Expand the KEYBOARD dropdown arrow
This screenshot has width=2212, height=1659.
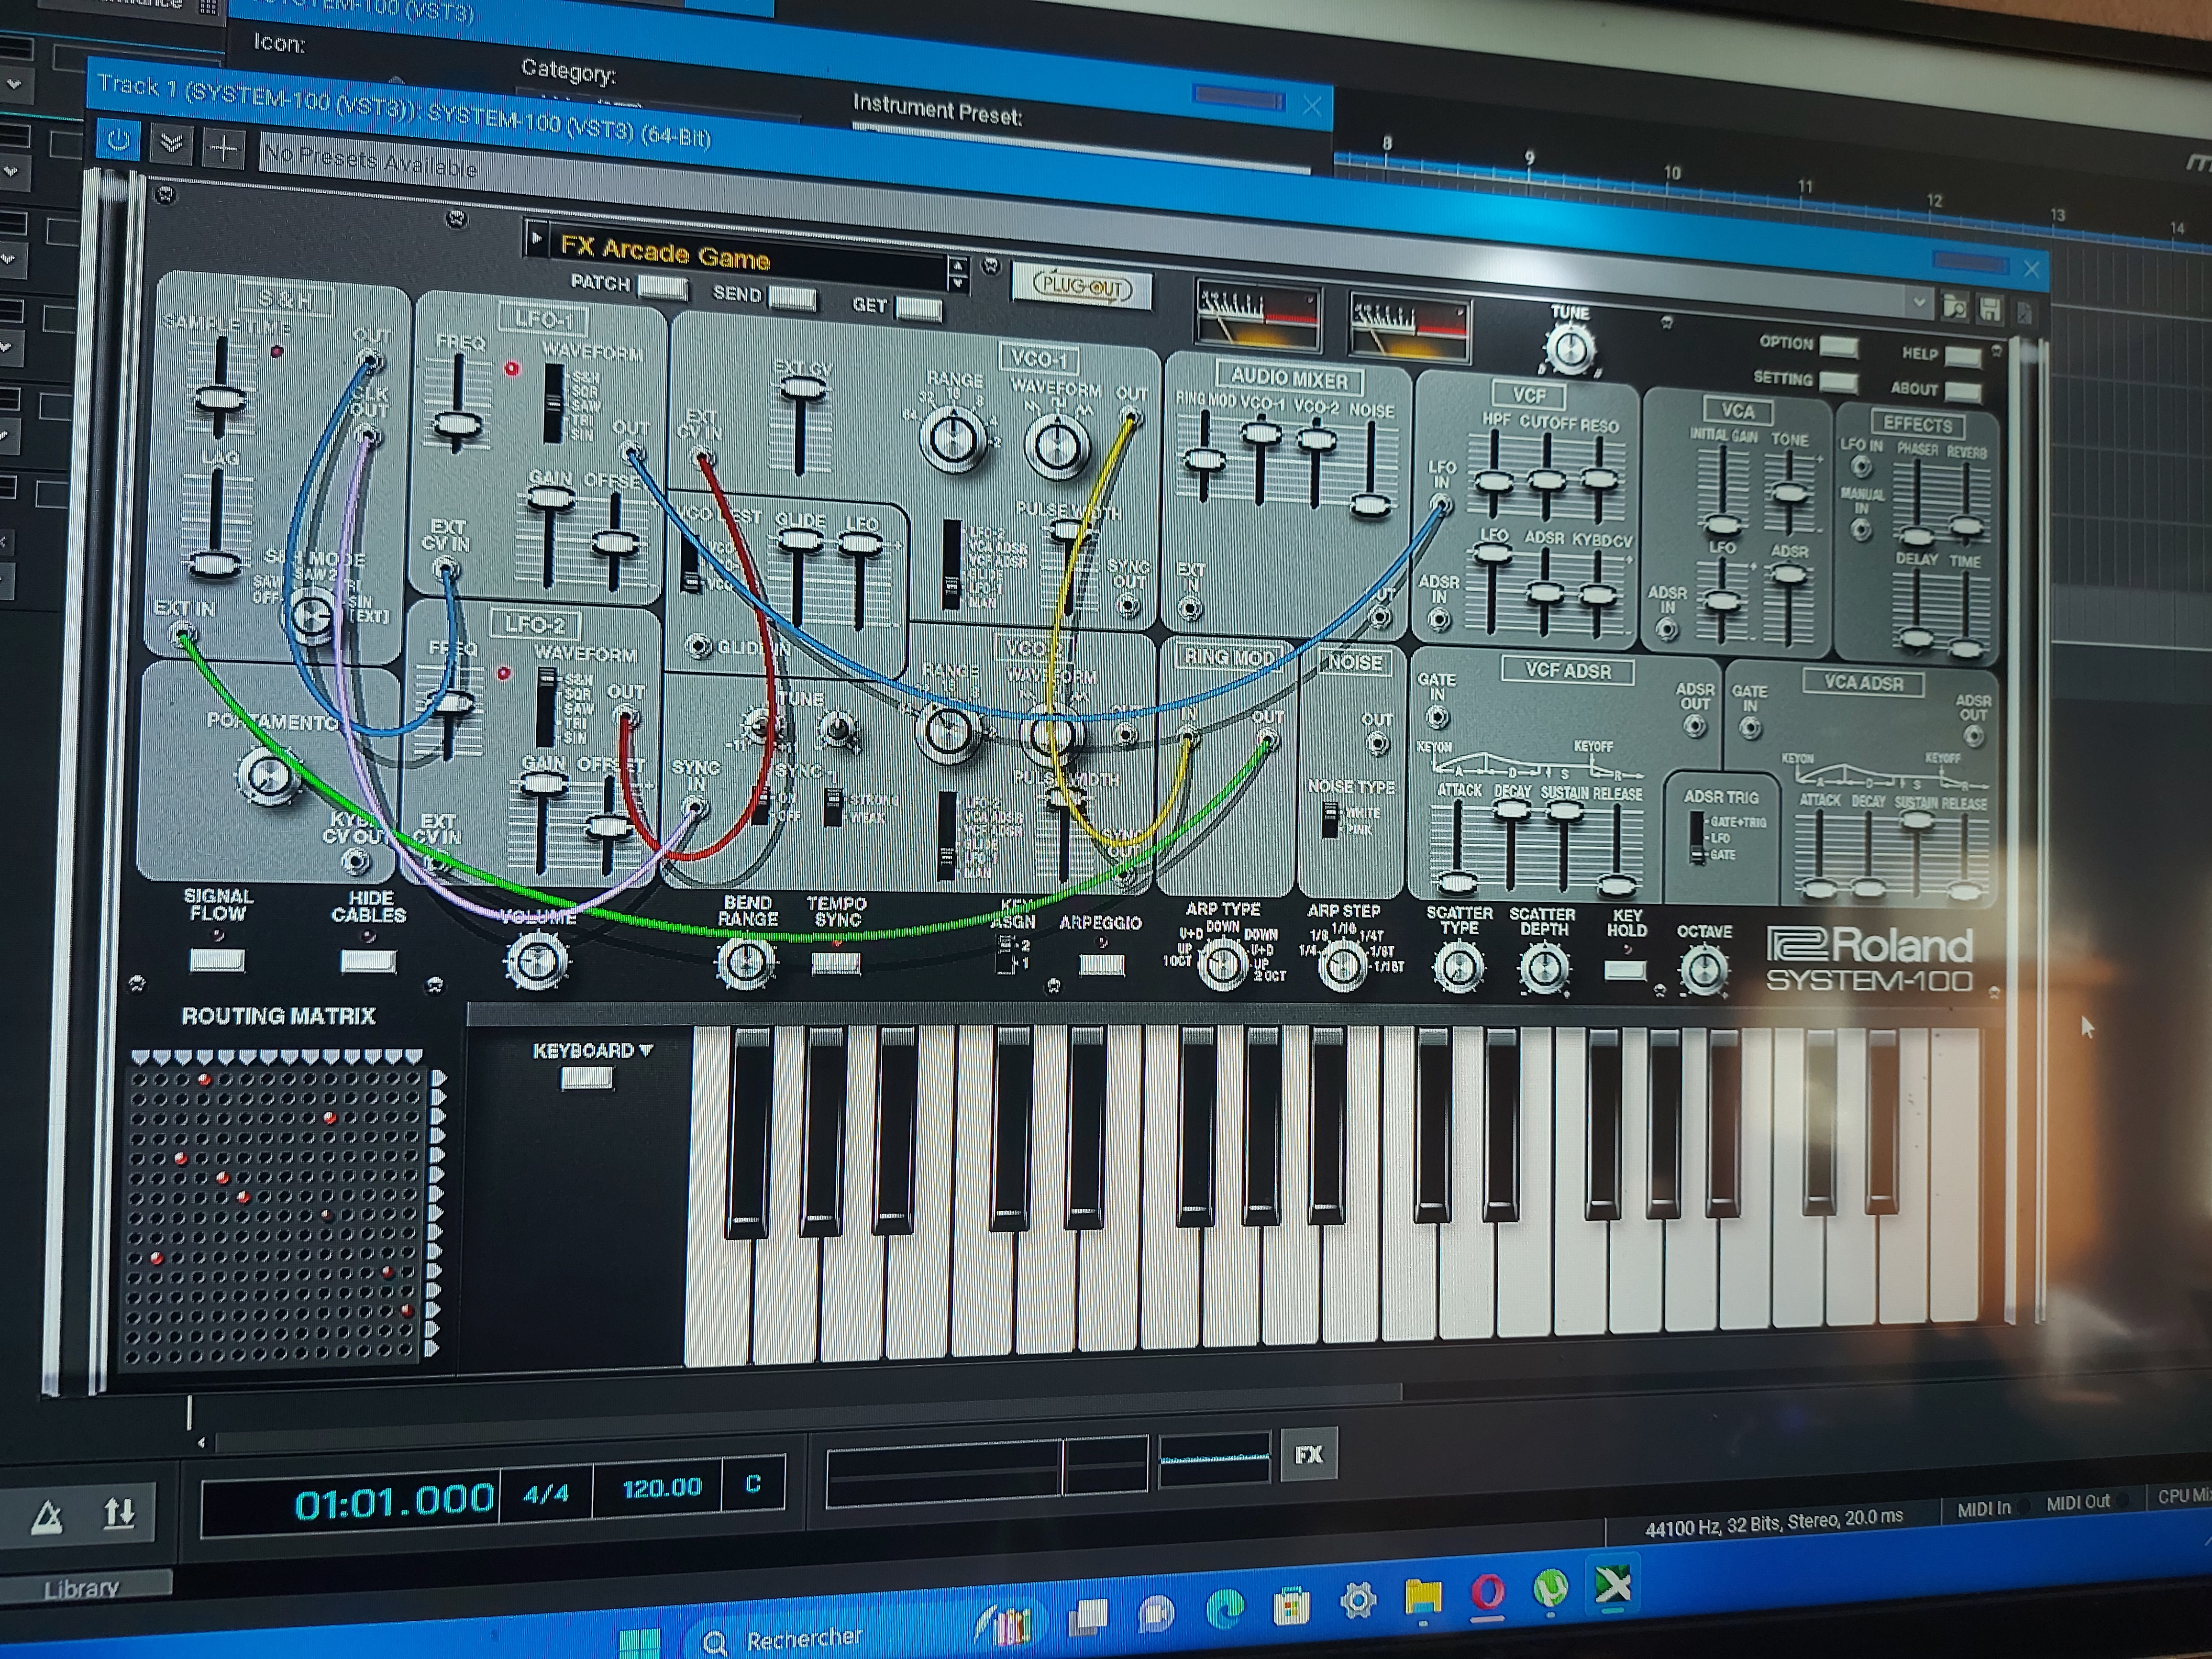(646, 1050)
